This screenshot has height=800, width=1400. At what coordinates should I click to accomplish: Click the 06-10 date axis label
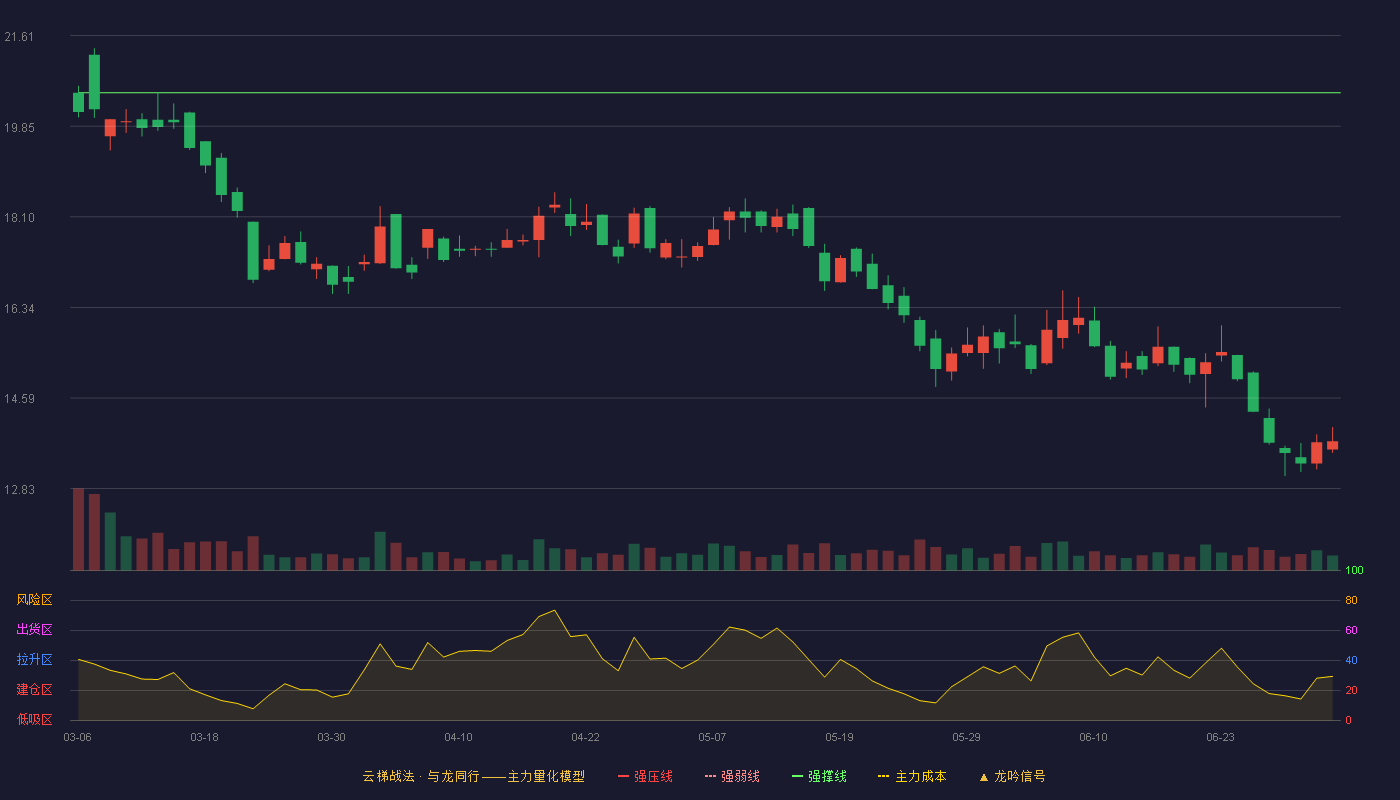[x=1093, y=737]
